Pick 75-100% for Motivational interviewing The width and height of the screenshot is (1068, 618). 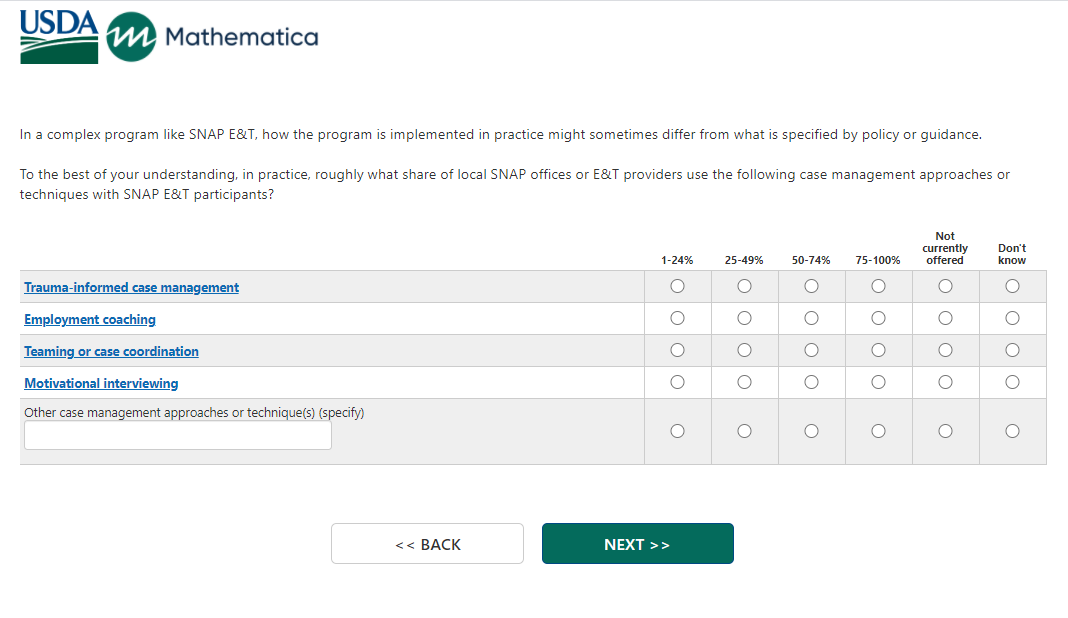pyautogui.click(x=878, y=382)
